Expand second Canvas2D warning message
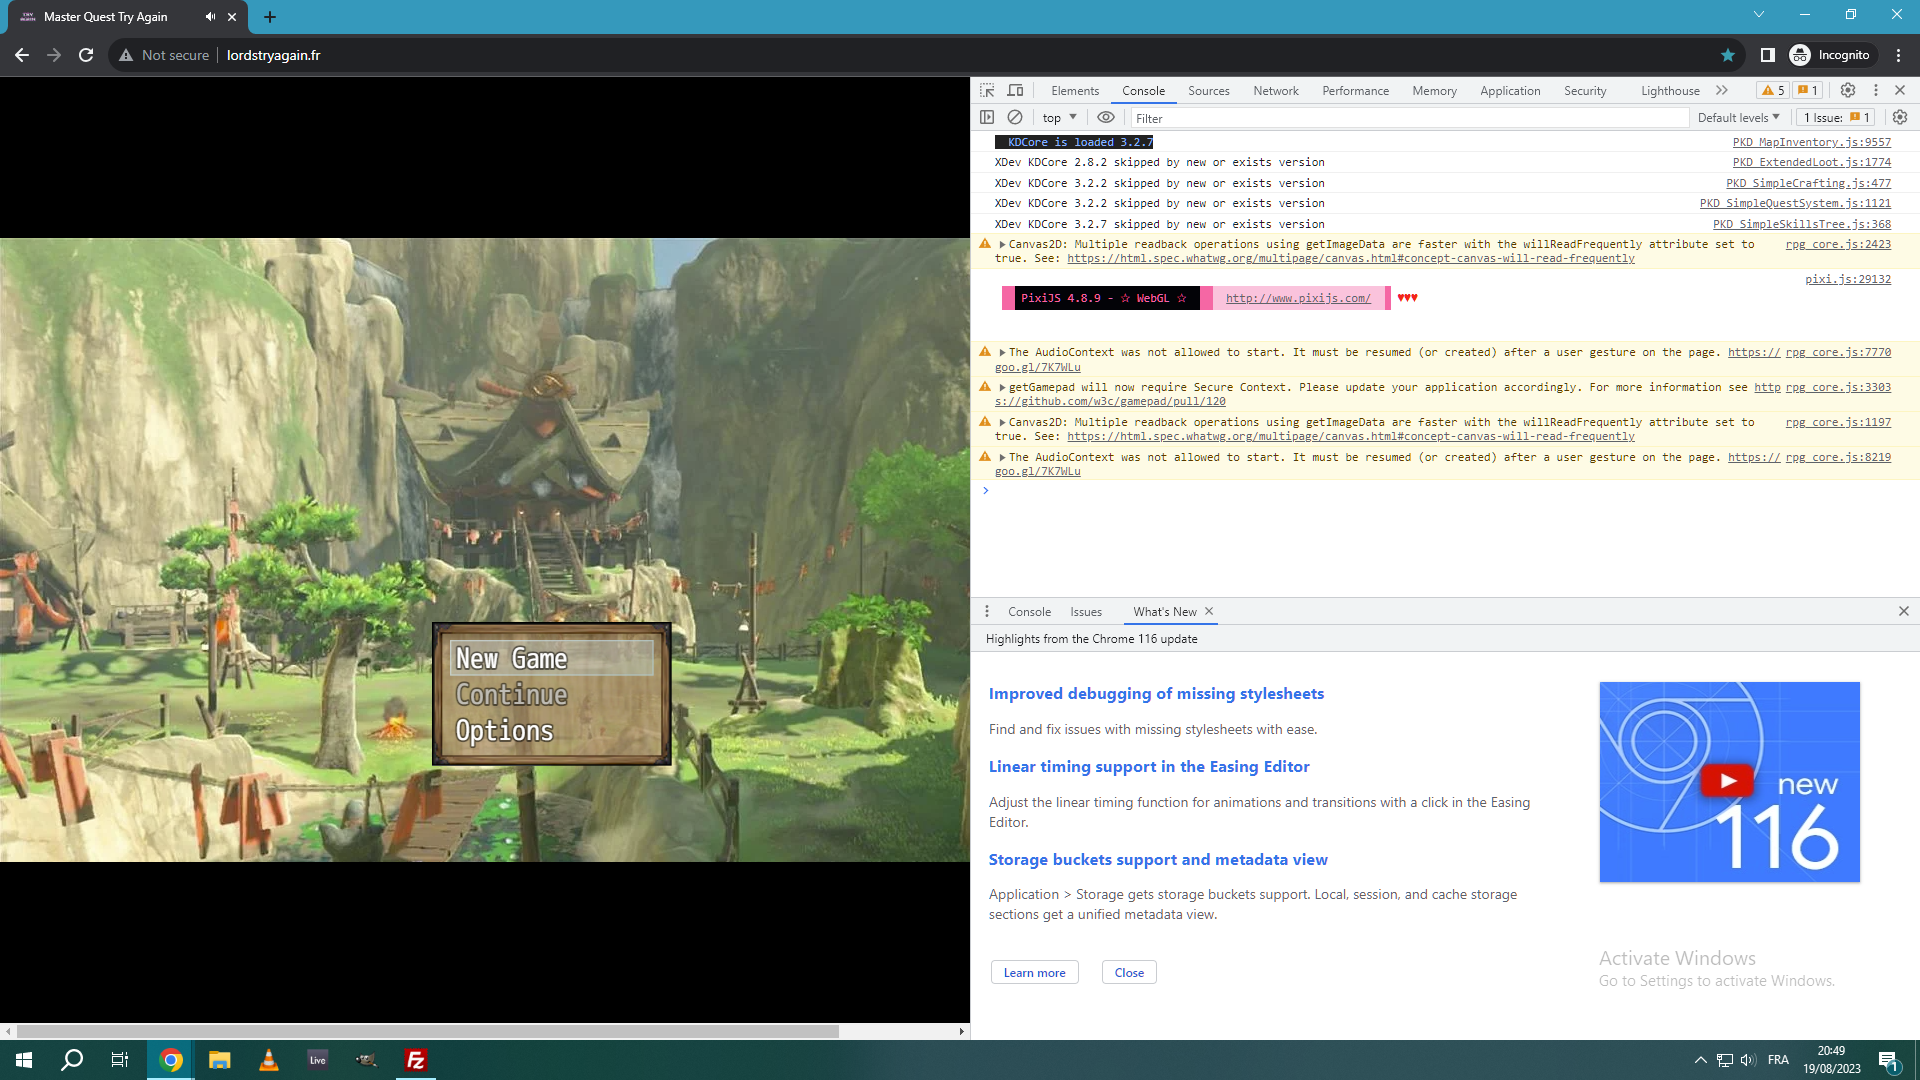This screenshot has width=1920, height=1080. pos(1002,422)
